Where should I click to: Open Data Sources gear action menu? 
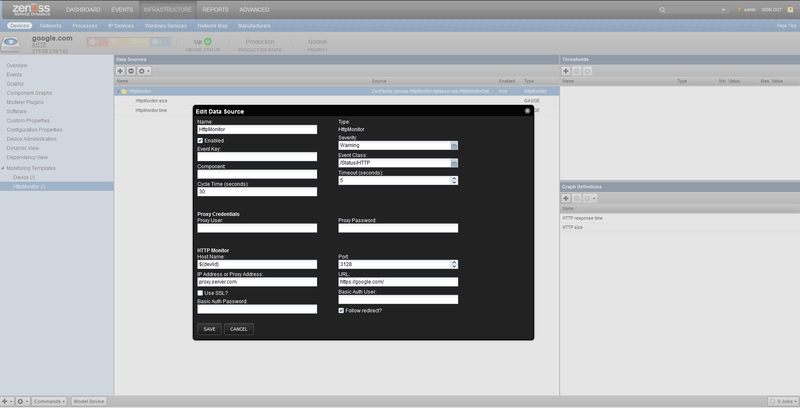(144, 71)
